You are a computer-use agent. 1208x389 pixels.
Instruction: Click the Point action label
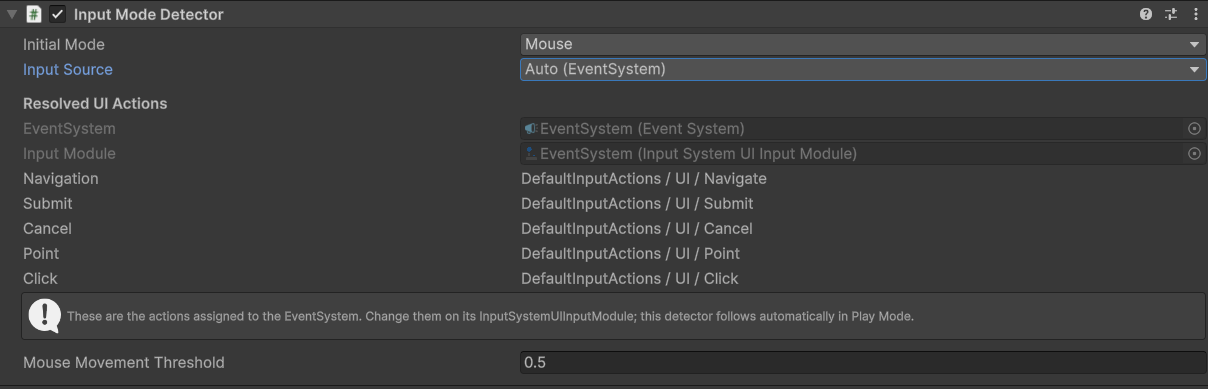point(41,253)
